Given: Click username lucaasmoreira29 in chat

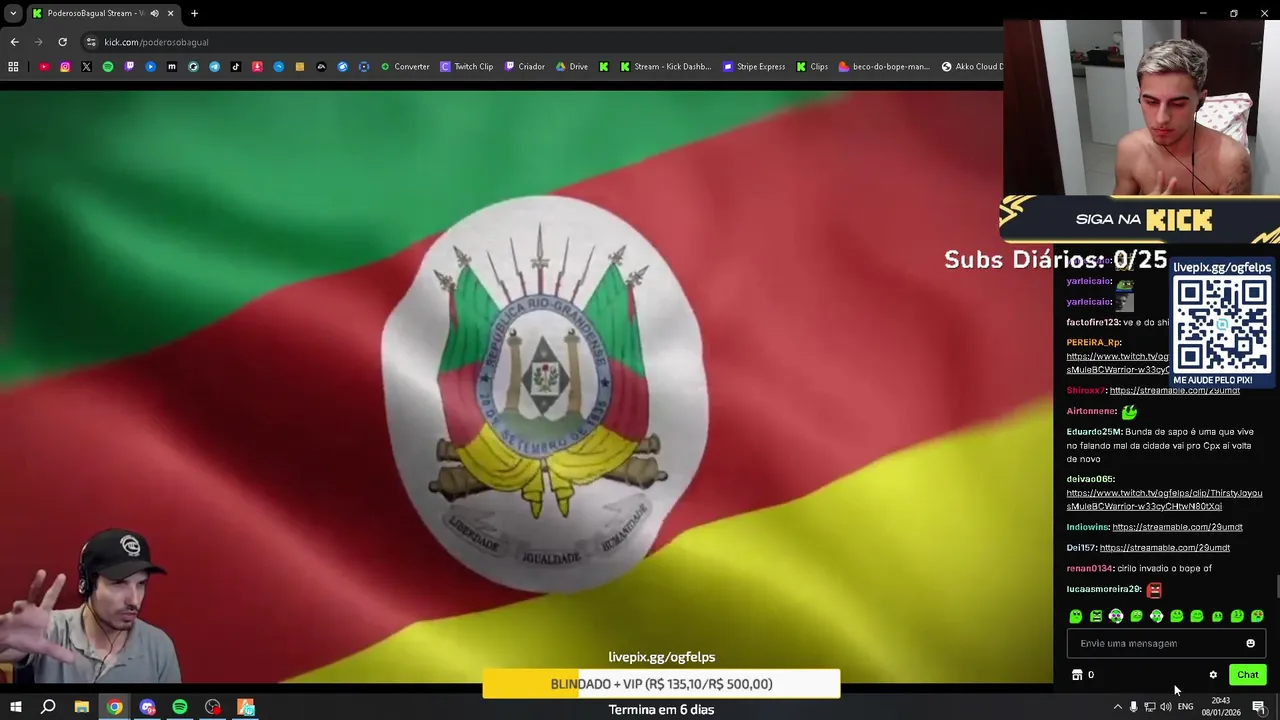Looking at the screenshot, I should coord(1103,589).
